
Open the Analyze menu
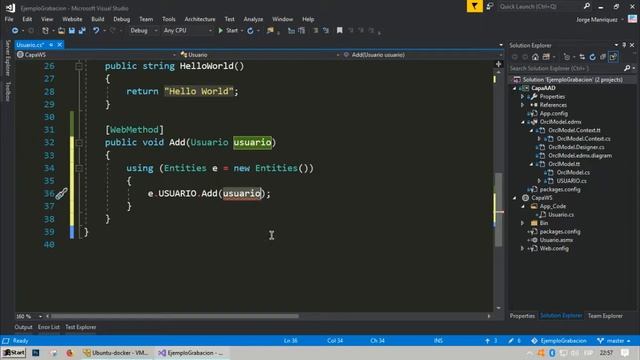[253, 19]
